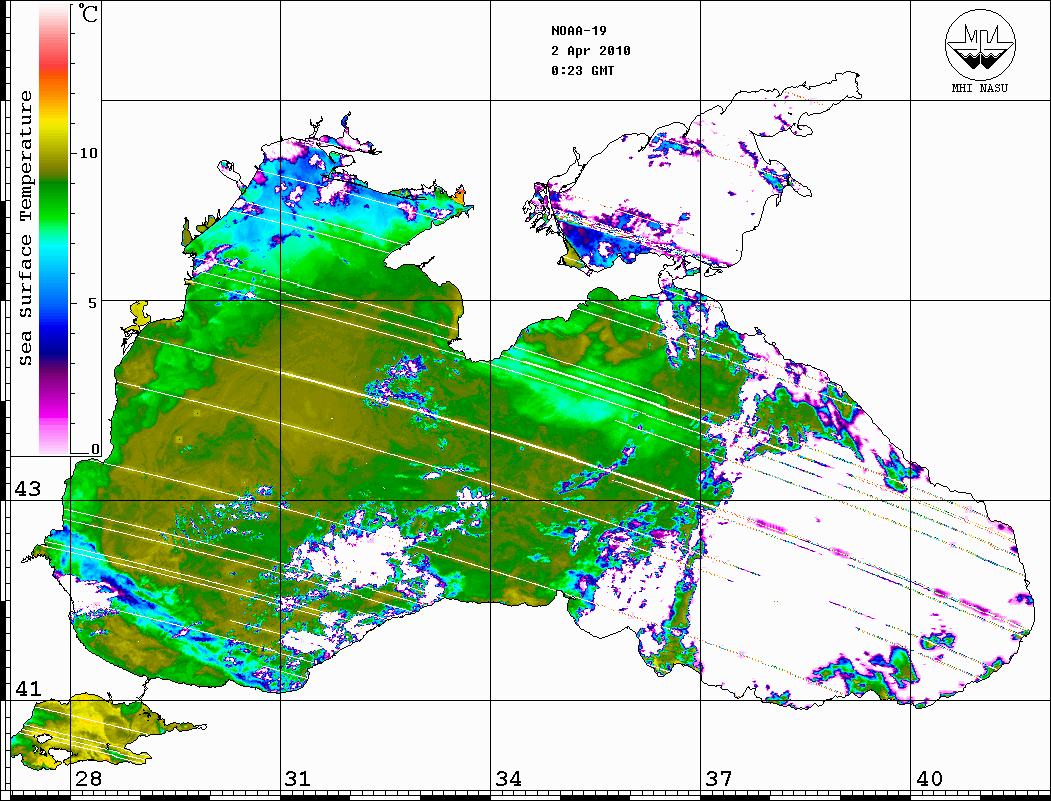Click the MHI NASU logo emblem

pos(980,43)
